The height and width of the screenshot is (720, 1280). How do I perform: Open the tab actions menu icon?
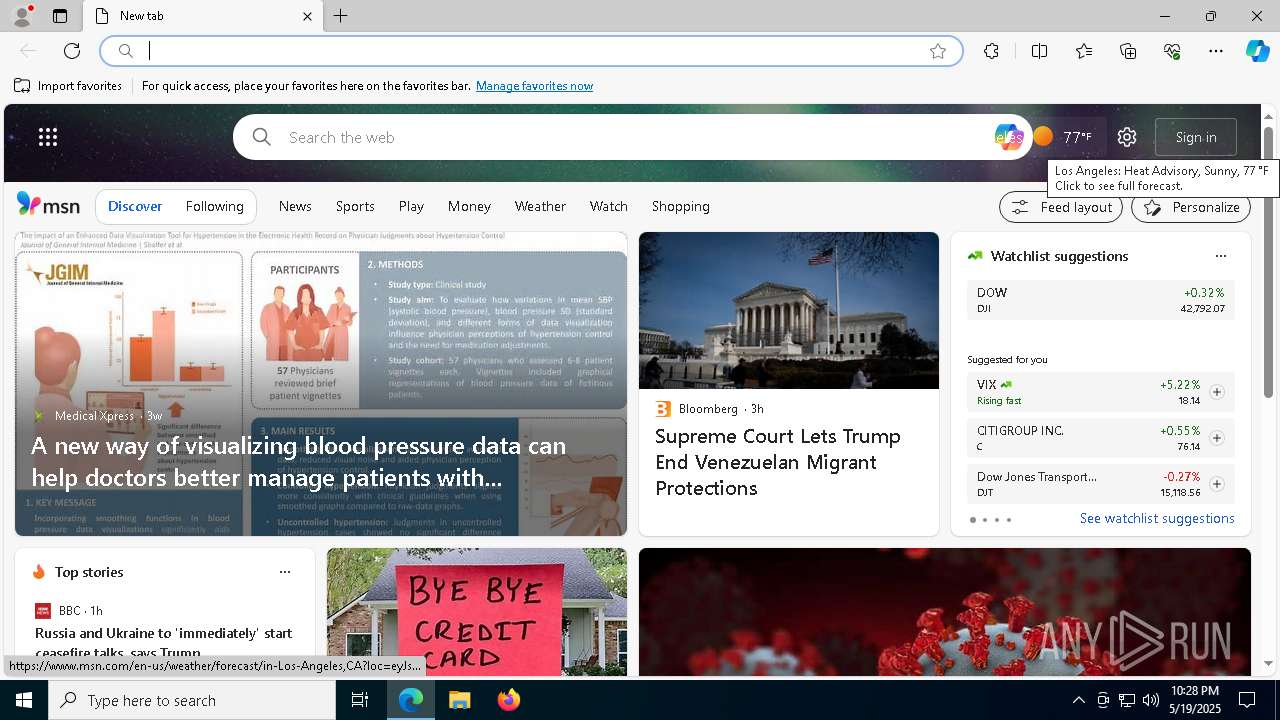coord(60,16)
